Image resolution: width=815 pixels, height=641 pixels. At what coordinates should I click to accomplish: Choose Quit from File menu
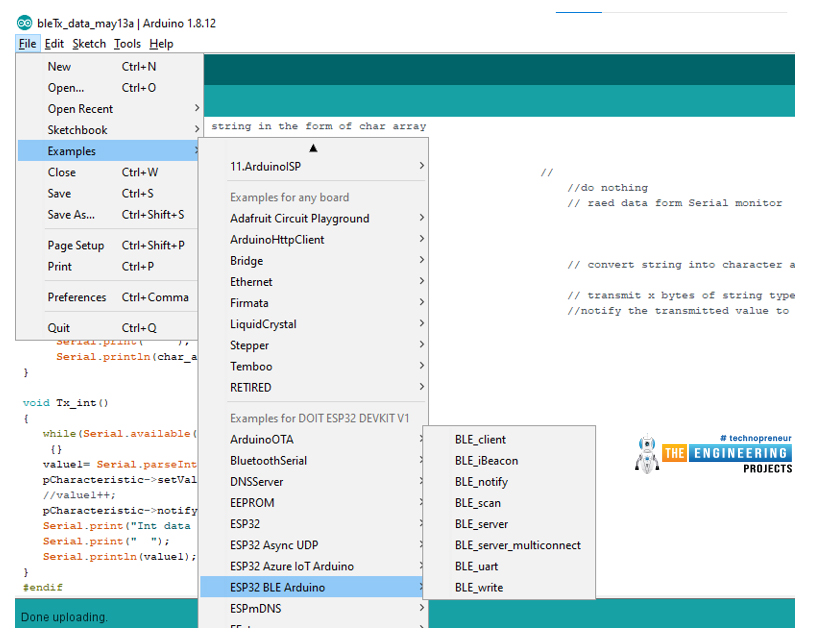click(108, 328)
